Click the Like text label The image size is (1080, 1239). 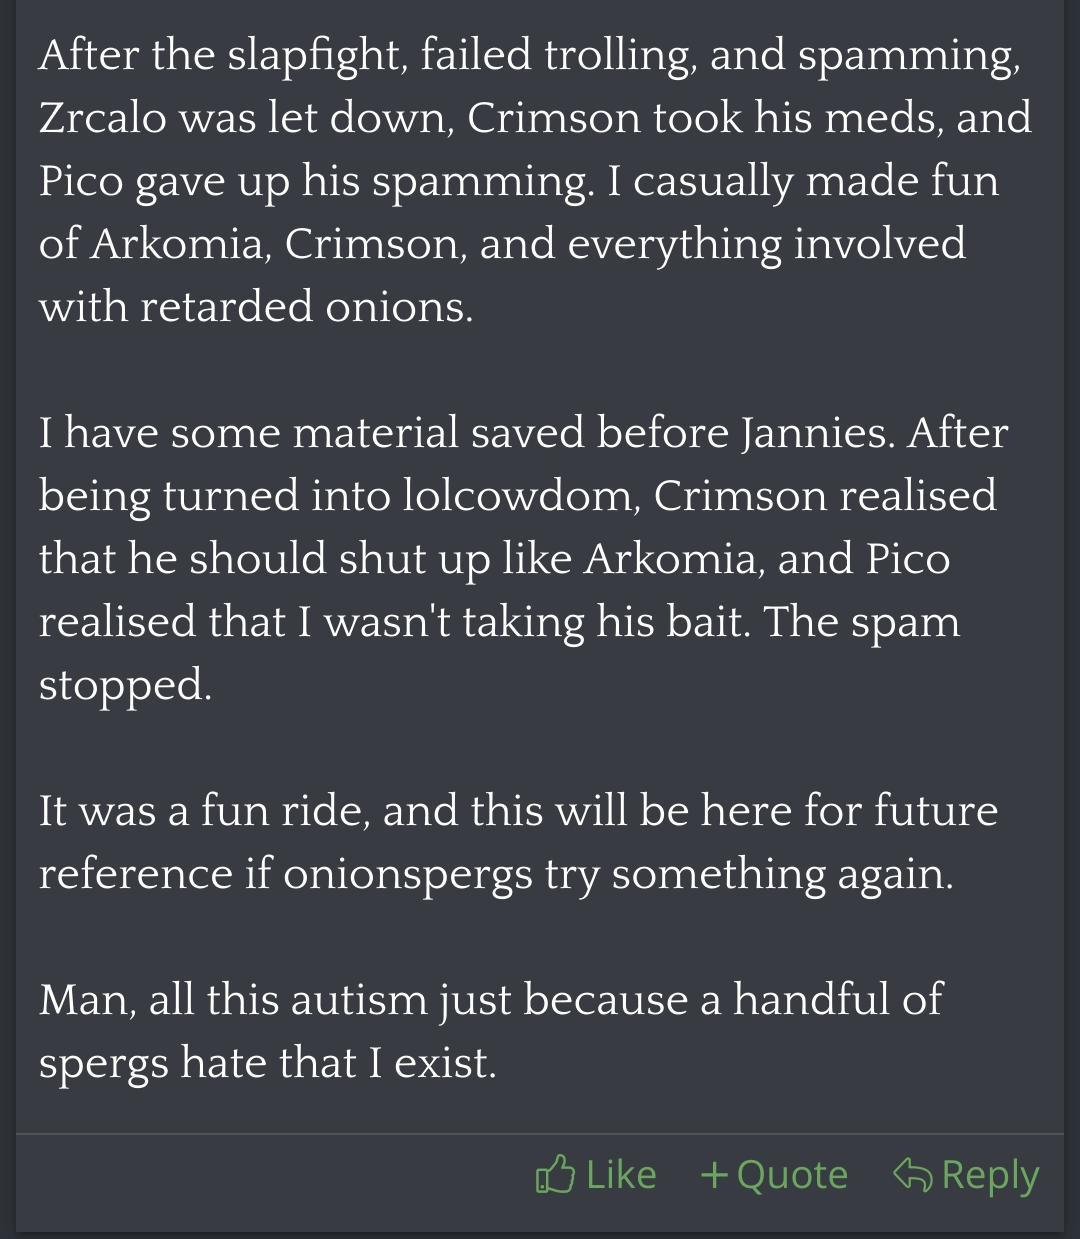(x=621, y=1175)
